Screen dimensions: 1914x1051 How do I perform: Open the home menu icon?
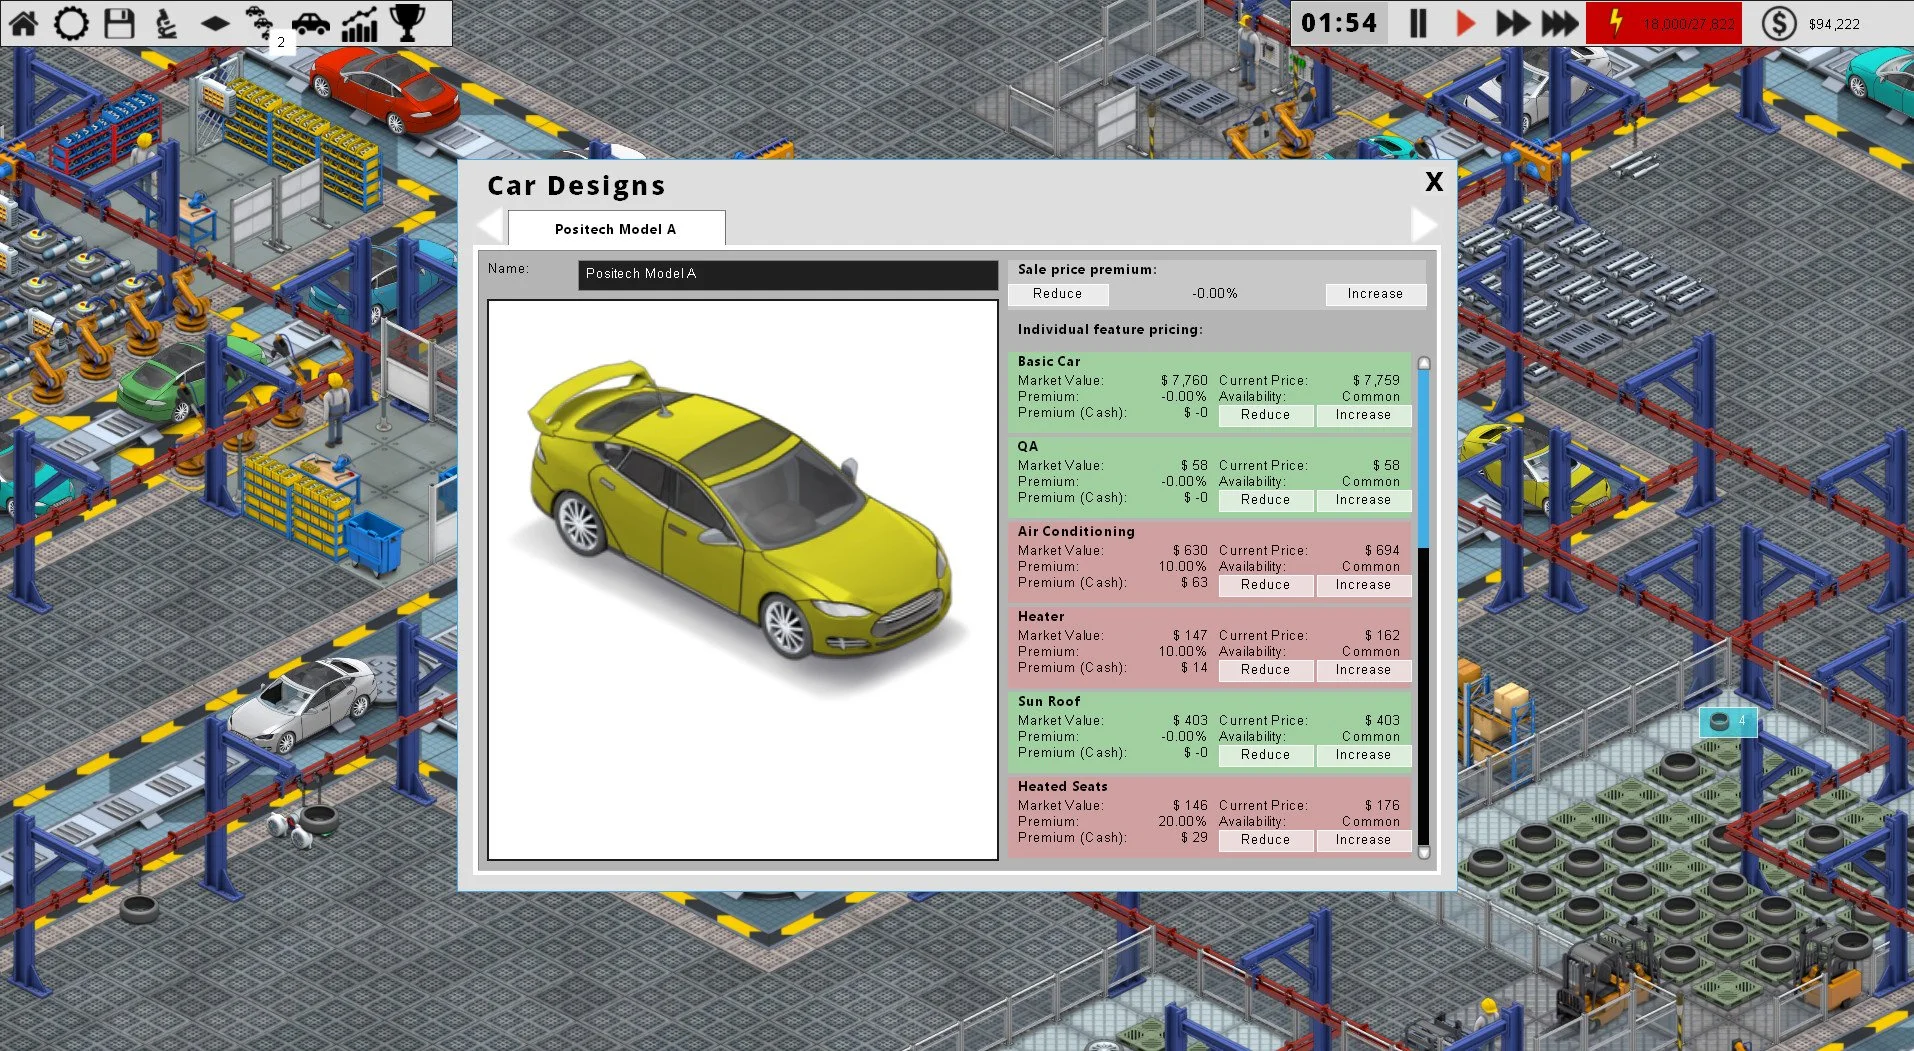(x=24, y=22)
